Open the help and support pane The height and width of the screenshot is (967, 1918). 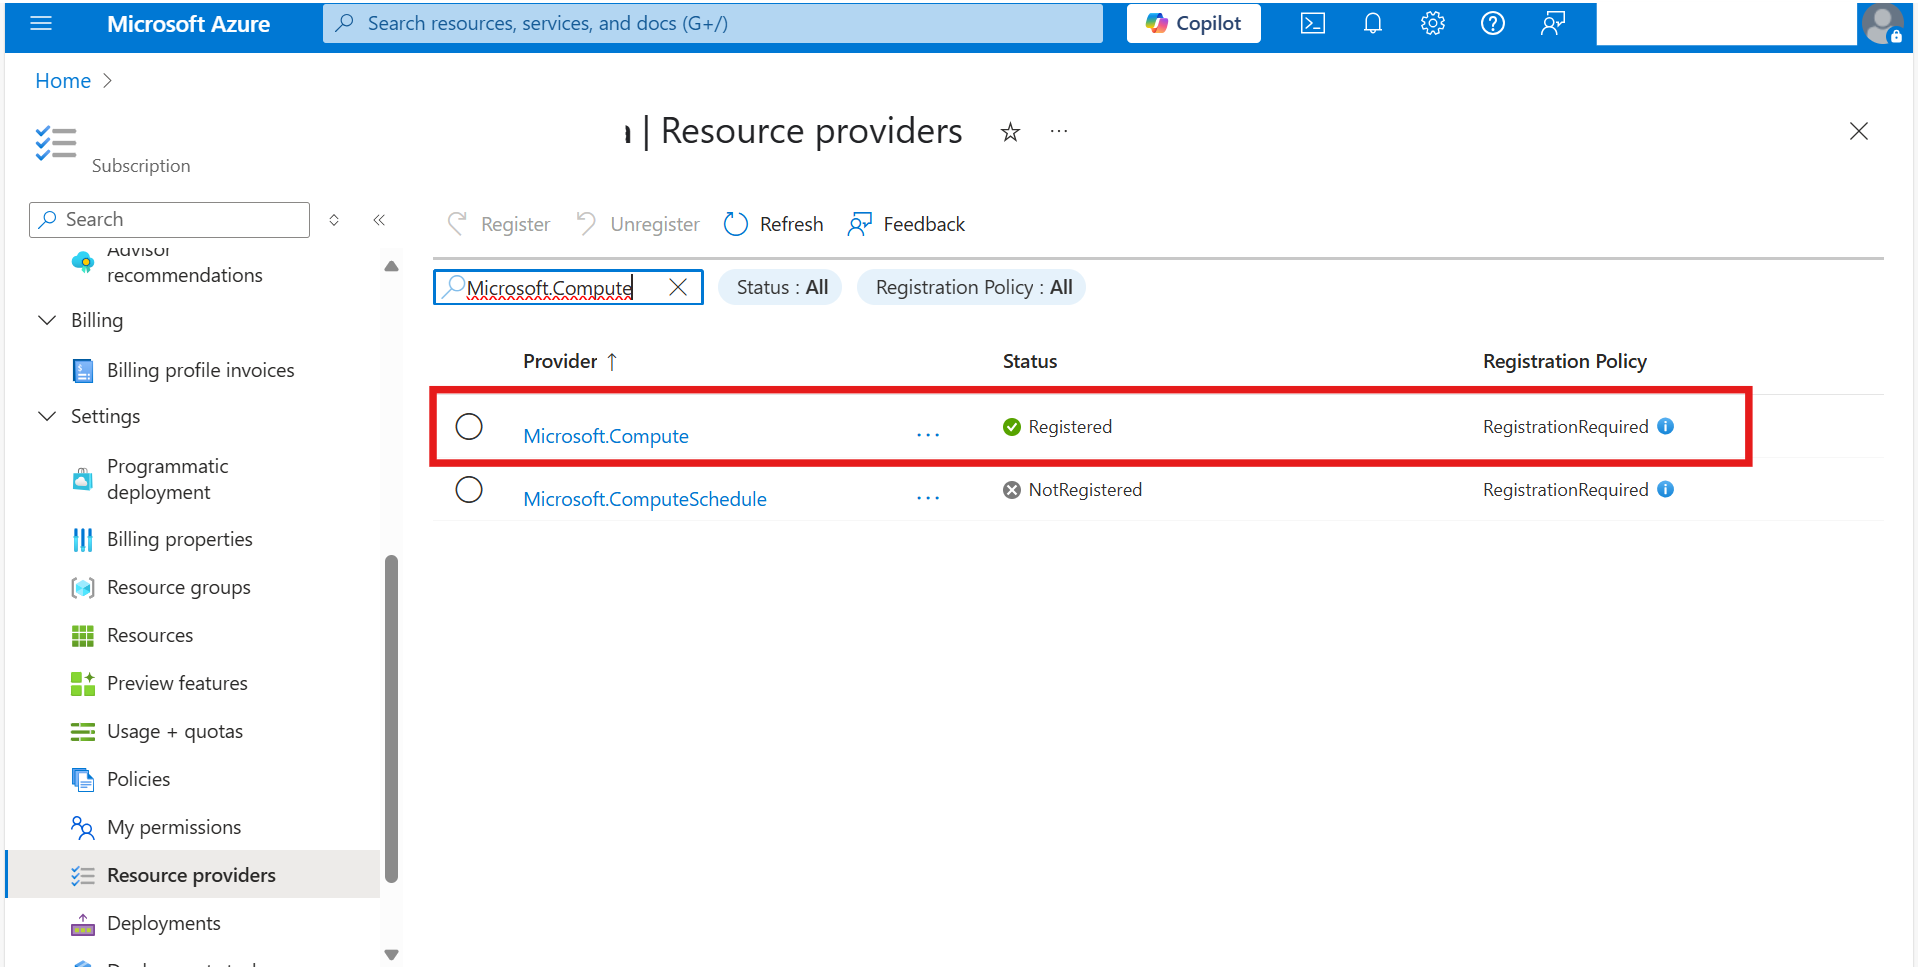coord(1492,23)
